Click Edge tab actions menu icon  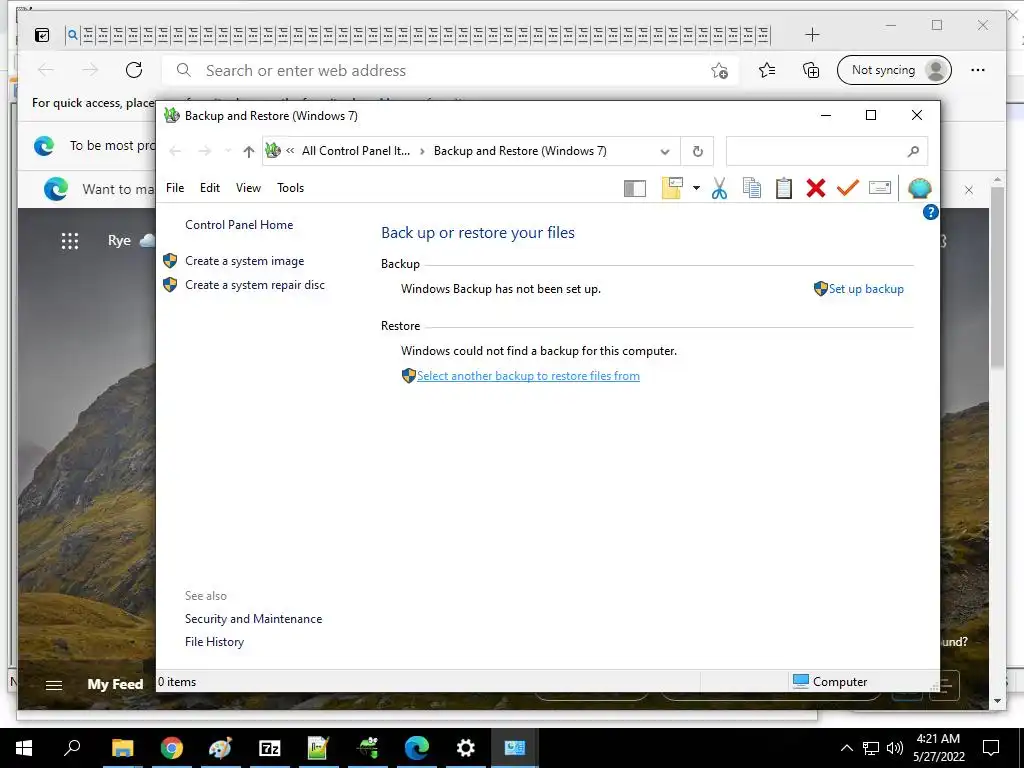click(42, 35)
